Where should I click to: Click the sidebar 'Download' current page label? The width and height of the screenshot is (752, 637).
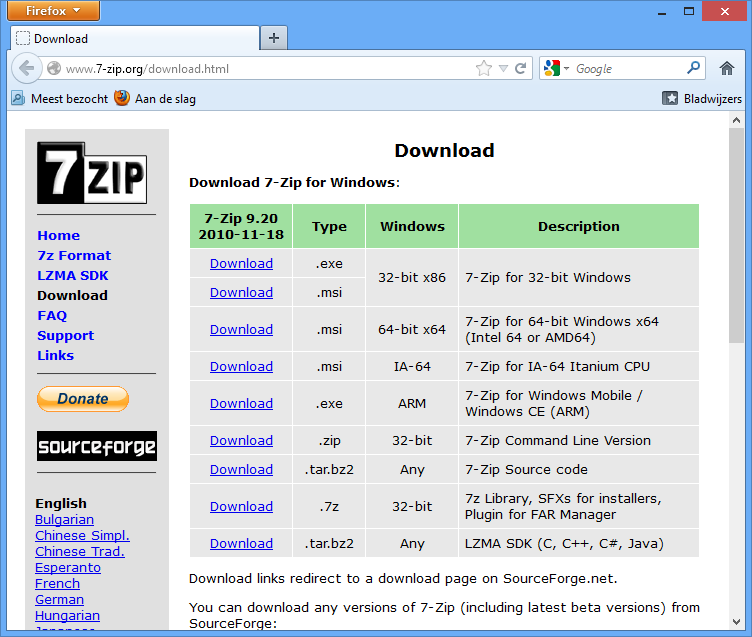pos(72,295)
